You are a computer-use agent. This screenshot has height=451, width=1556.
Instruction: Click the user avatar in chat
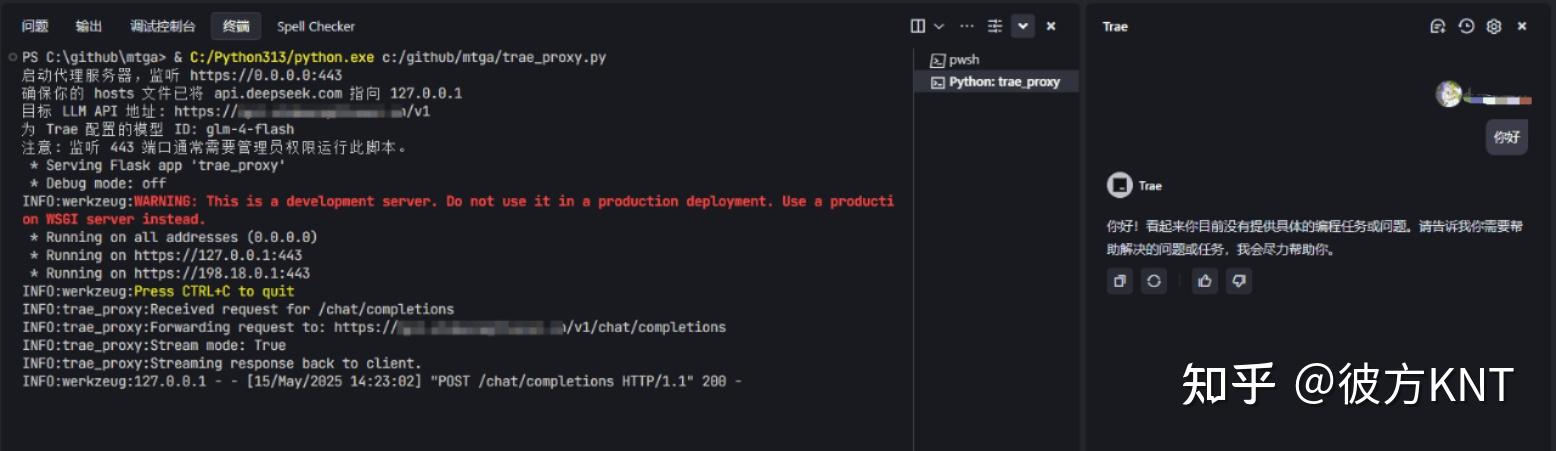[1448, 94]
